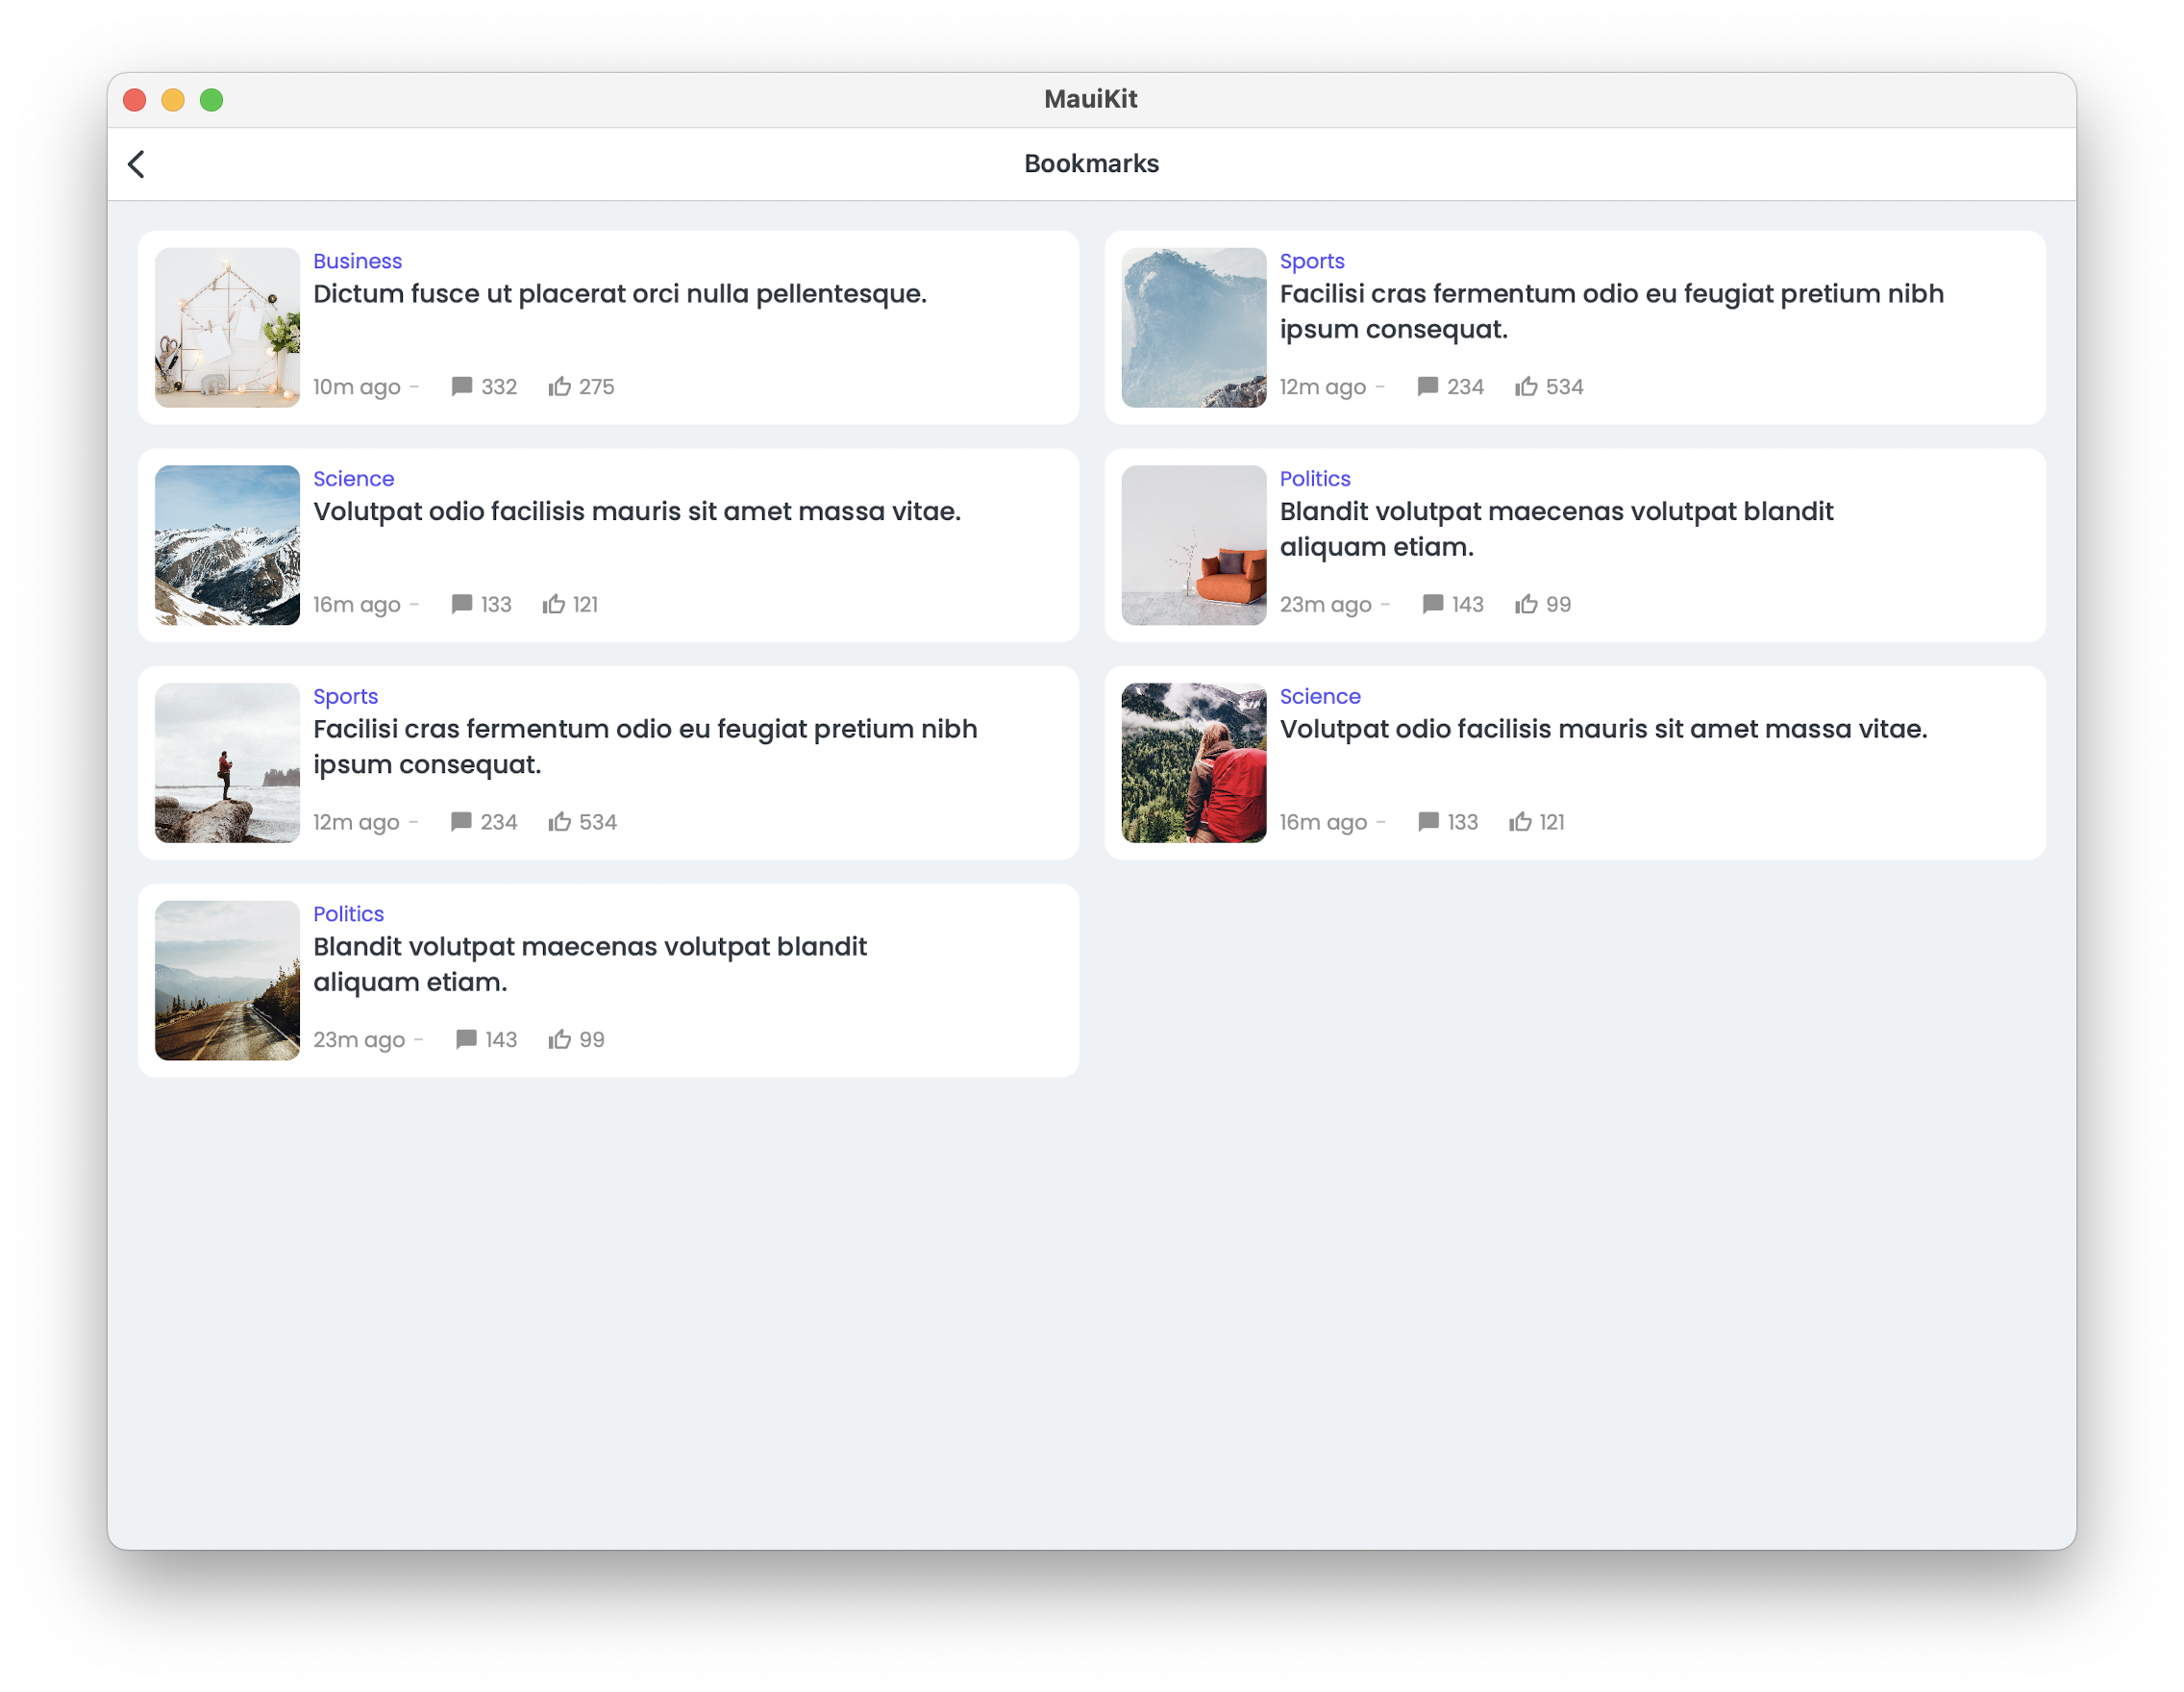Image resolution: width=2184 pixels, height=1692 pixels.
Task: Click thumbs-up icon on orange chair Politics card
Action: (x=1525, y=604)
